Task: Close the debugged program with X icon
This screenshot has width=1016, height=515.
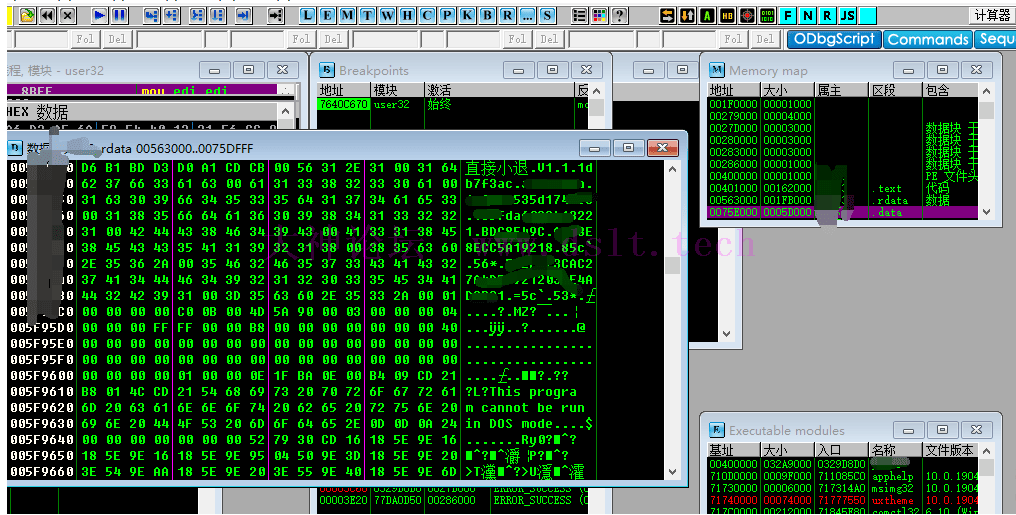Action: click(67, 15)
